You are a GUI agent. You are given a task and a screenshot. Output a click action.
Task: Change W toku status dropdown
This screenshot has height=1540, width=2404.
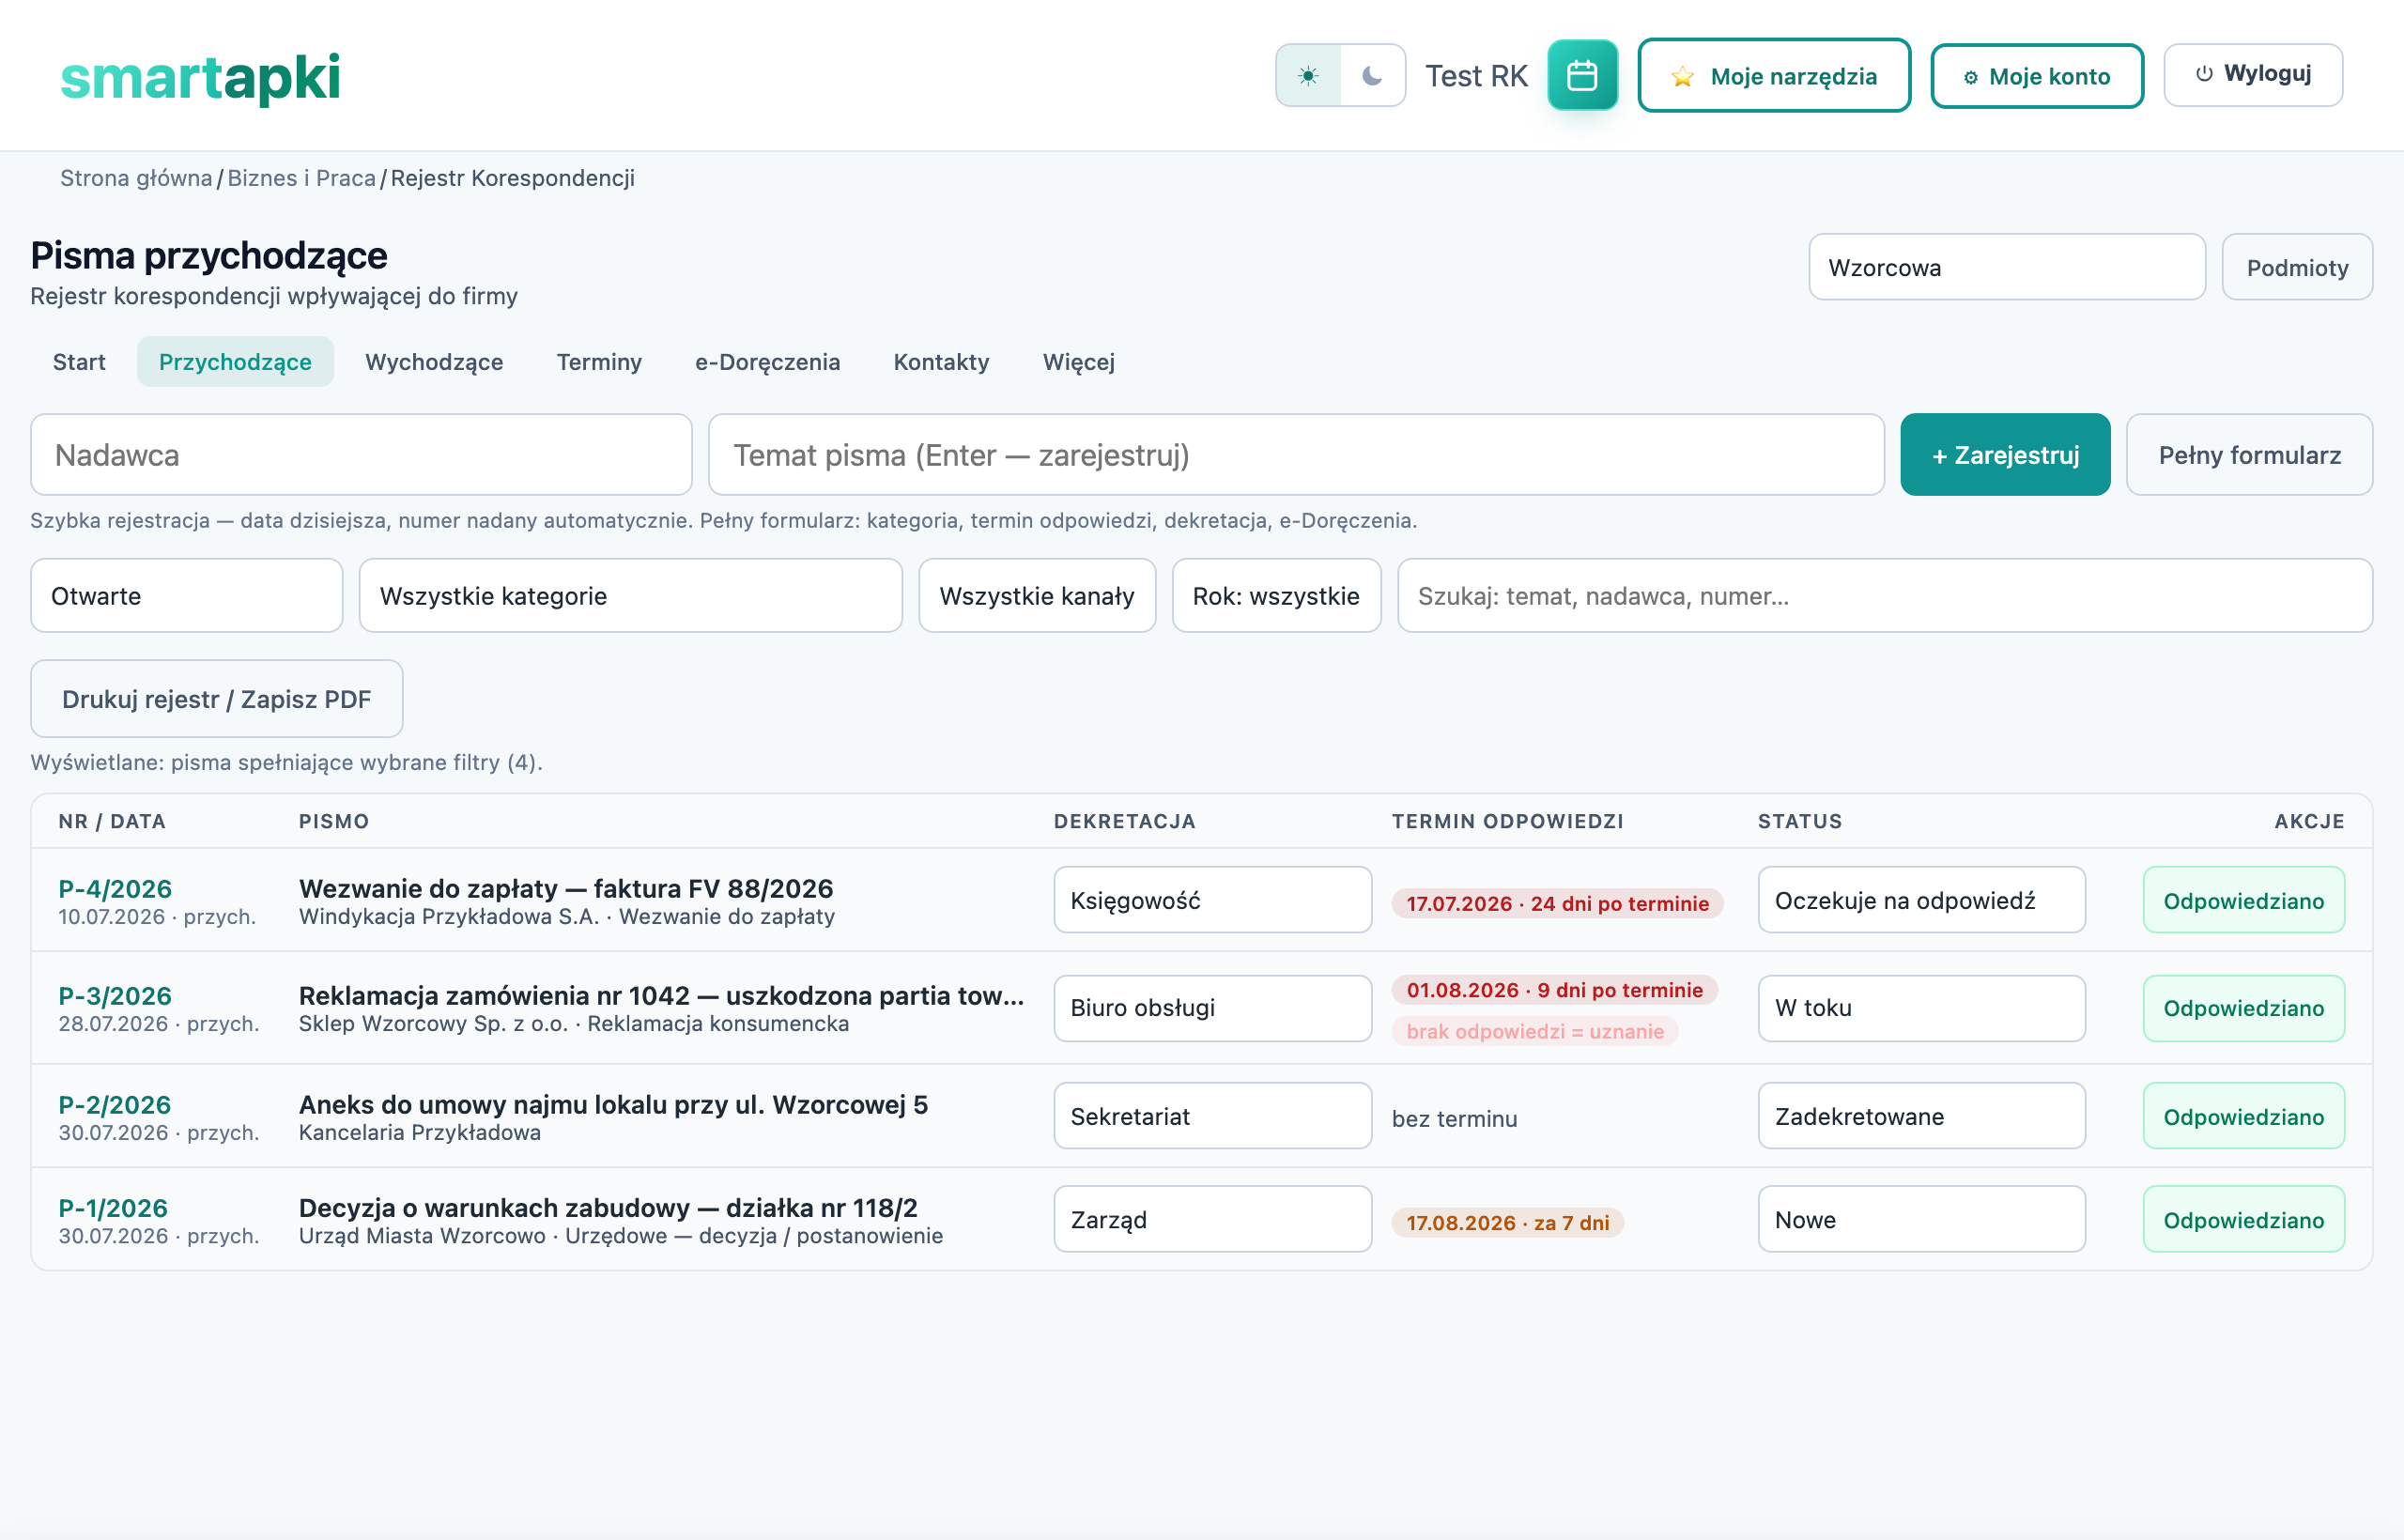1921,1008
